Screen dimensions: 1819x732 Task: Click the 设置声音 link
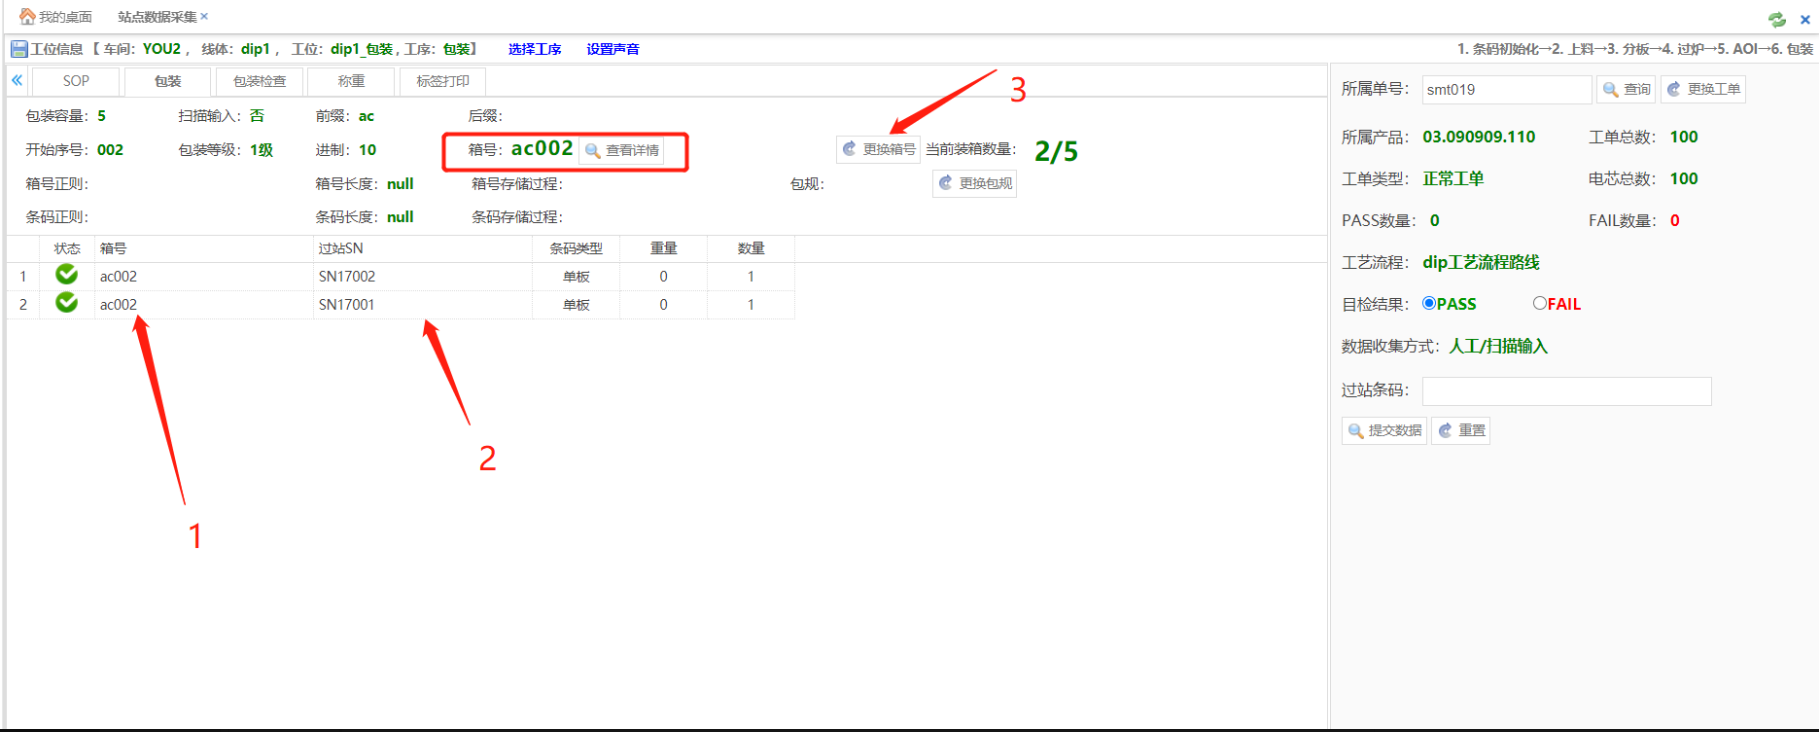click(612, 49)
